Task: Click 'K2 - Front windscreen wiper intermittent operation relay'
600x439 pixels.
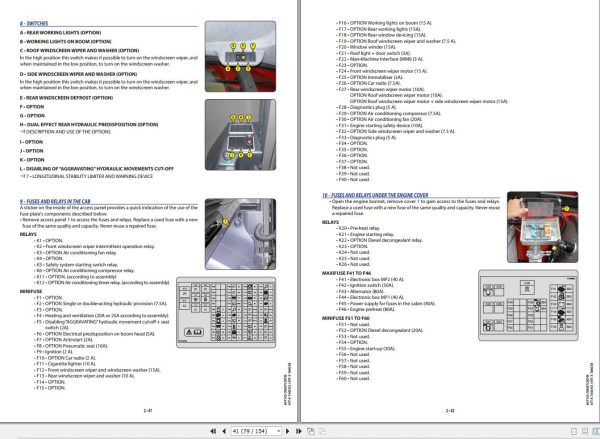Action: tap(95, 246)
